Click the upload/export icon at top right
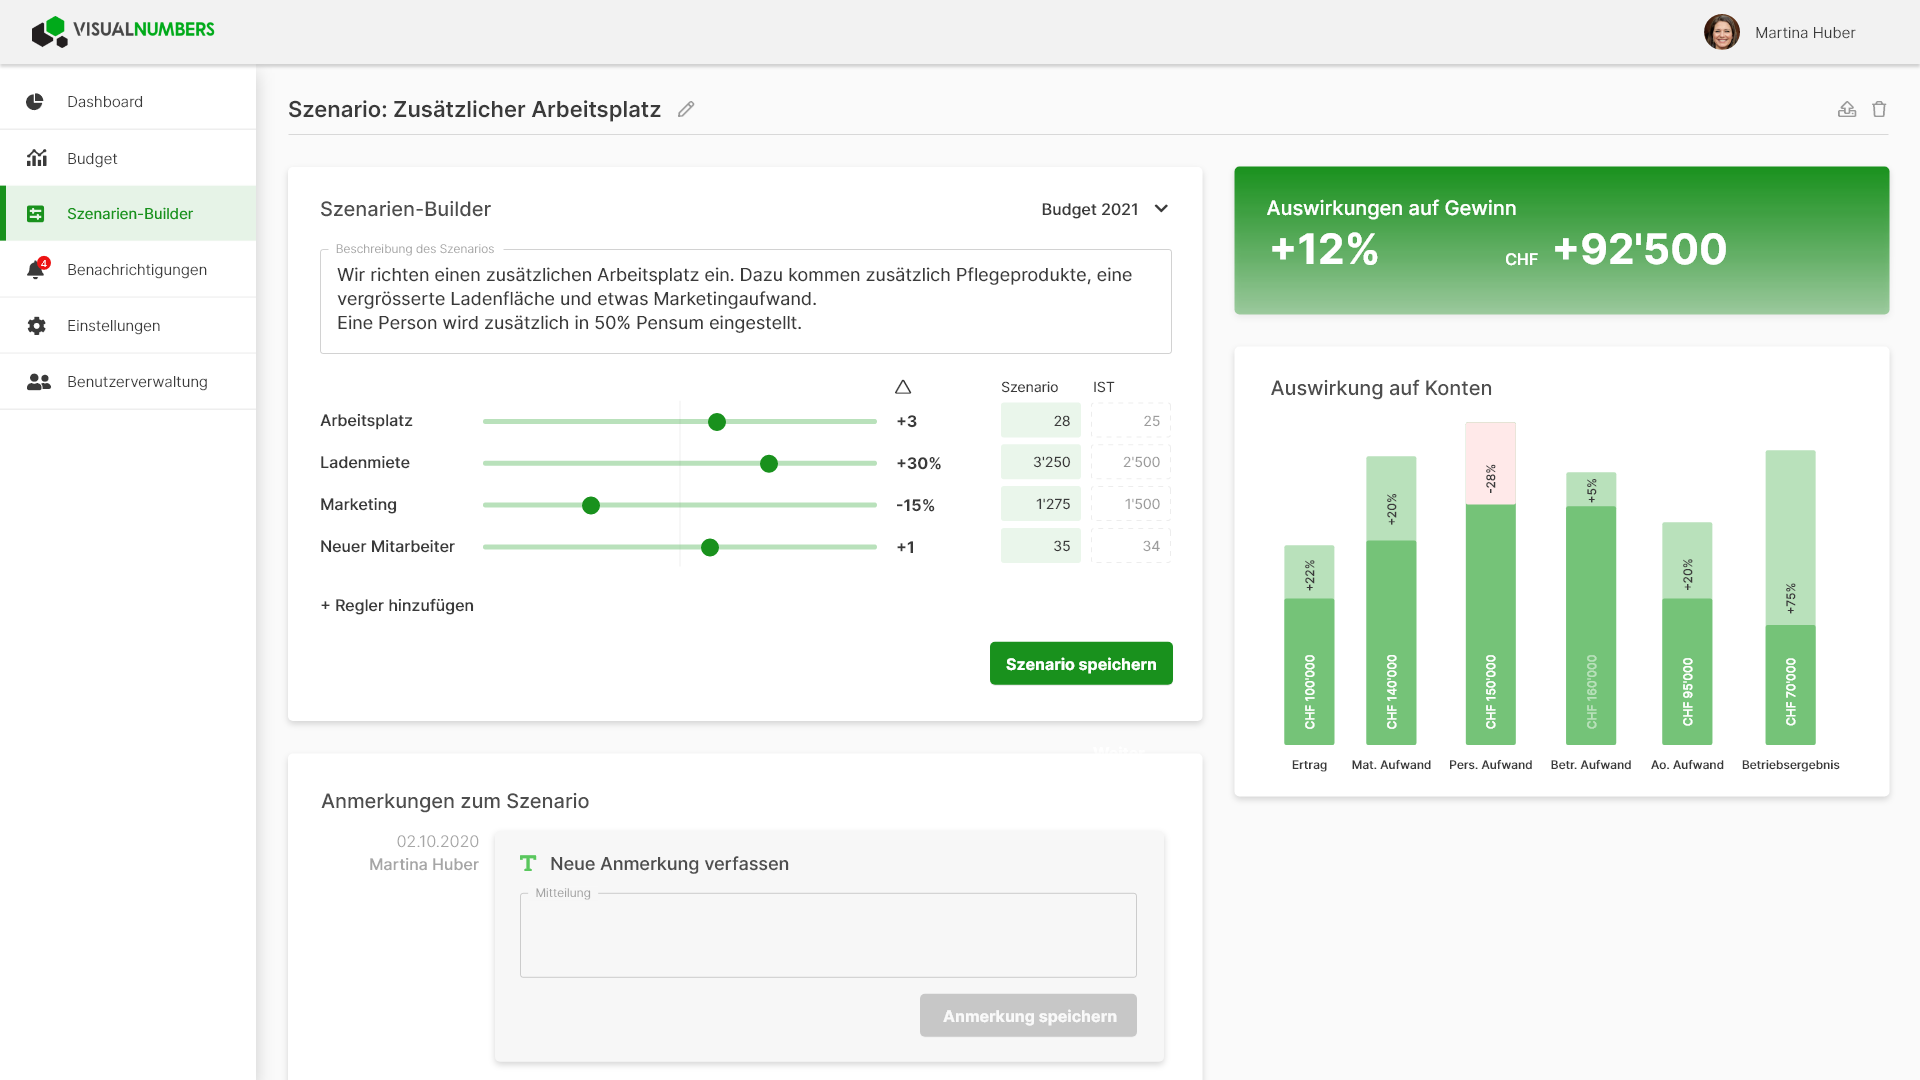The height and width of the screenshot is (1080, 1920). (1847, 109)
